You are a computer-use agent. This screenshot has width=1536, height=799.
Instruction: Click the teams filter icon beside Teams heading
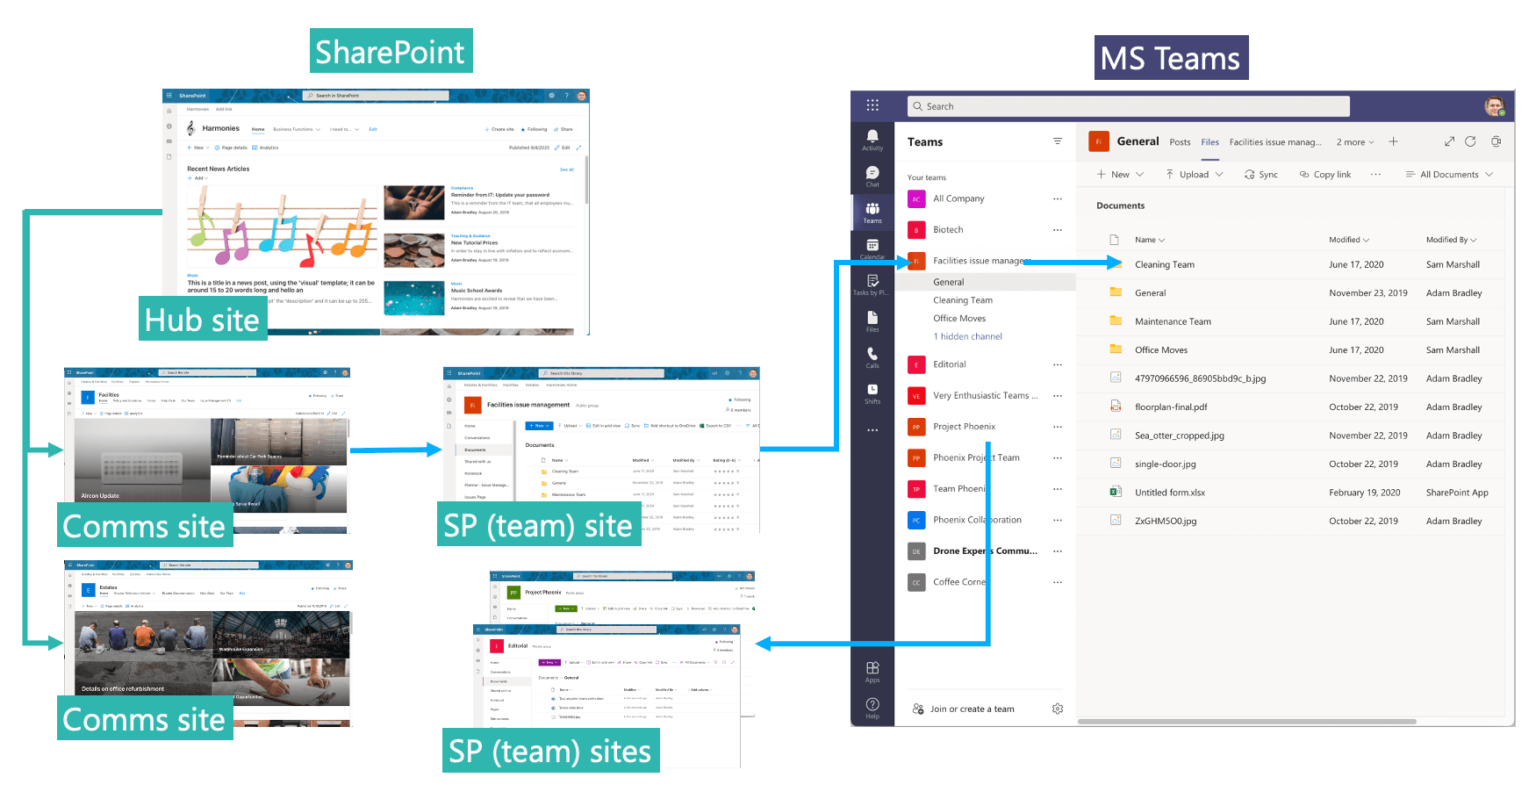1058,142
